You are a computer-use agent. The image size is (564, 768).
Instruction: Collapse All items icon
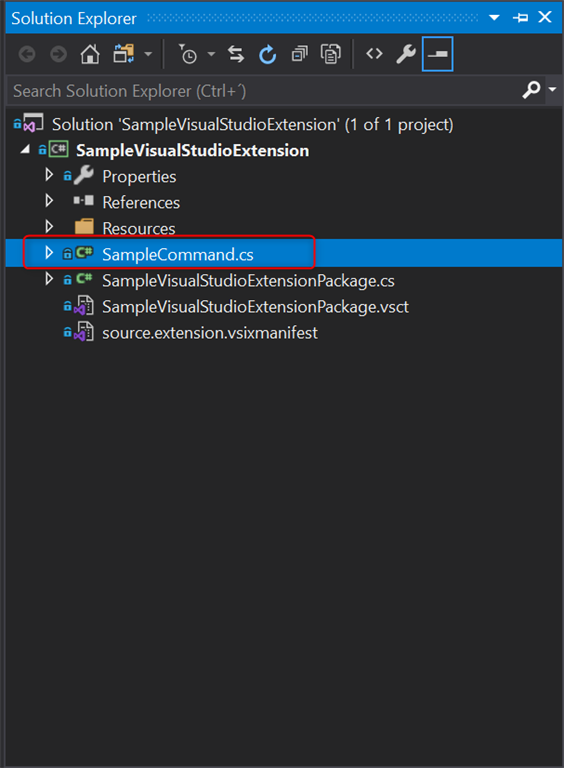point(300,54)
